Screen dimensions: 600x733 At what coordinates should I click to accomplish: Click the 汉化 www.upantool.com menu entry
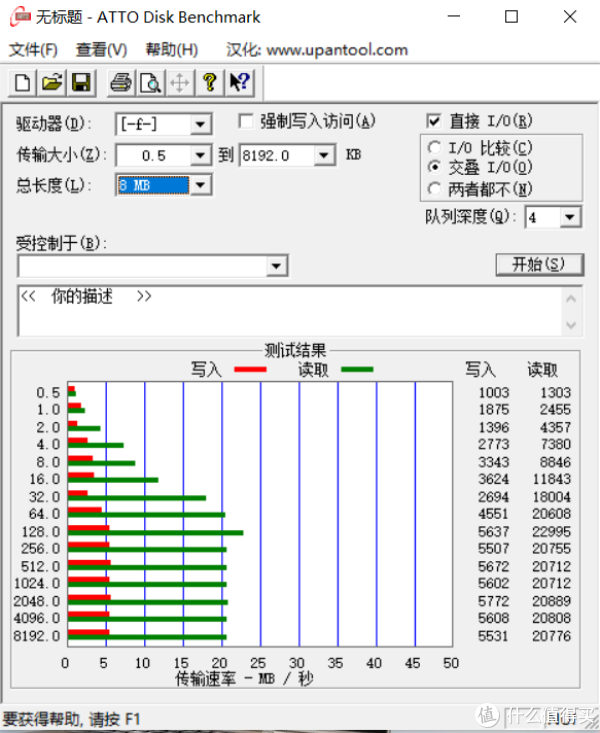point(317,50)
